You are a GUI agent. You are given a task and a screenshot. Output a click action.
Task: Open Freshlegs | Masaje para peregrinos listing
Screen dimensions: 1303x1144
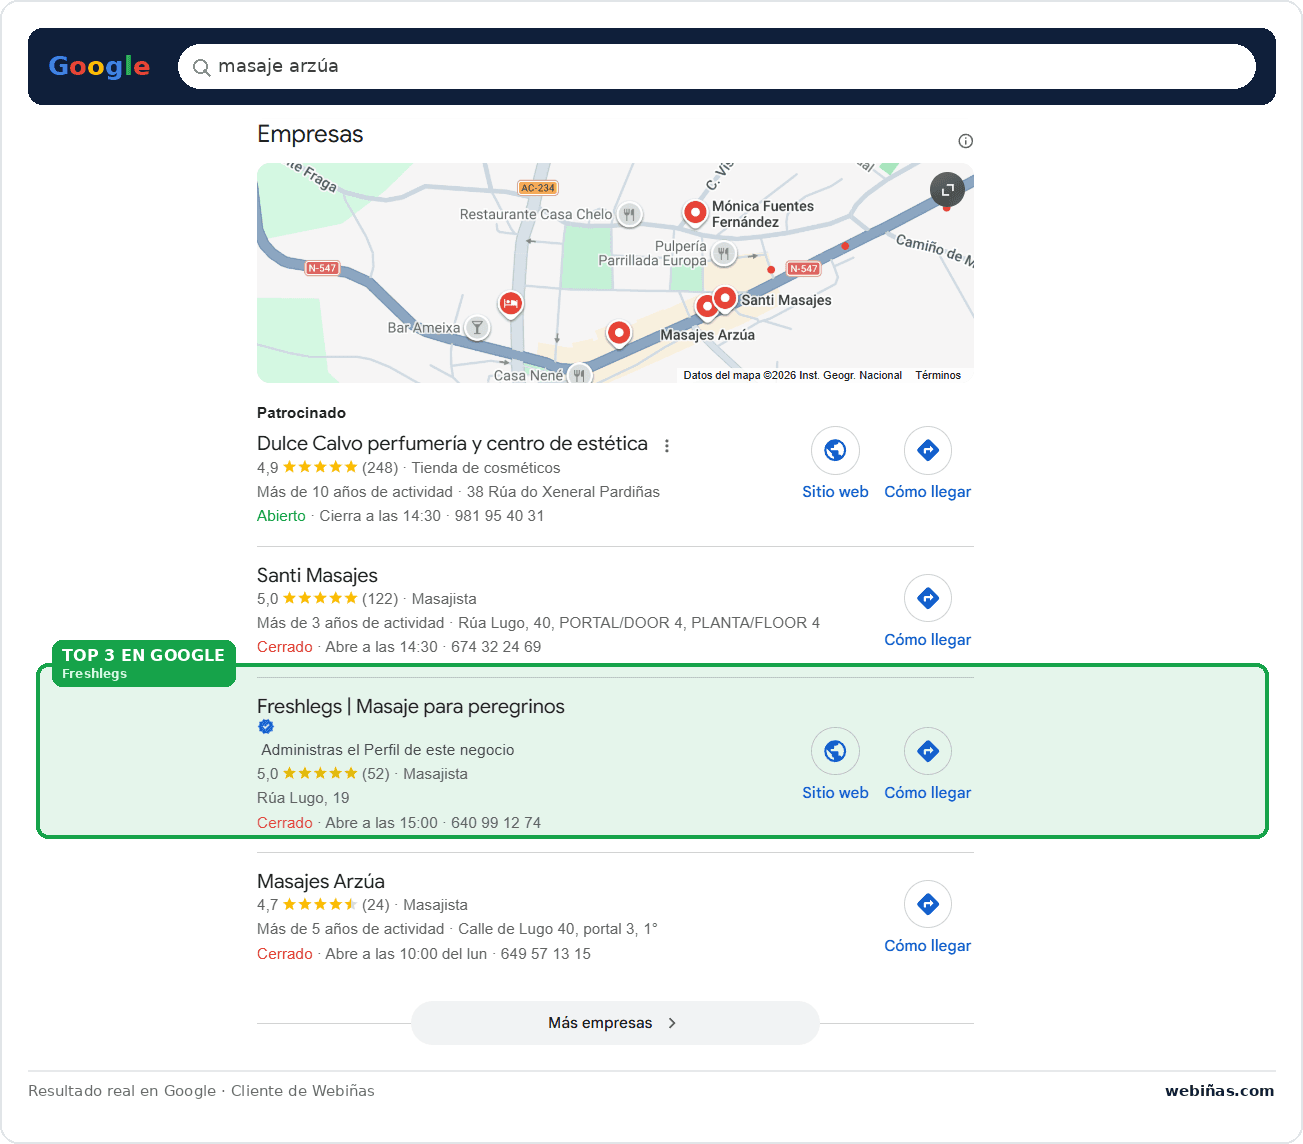[x=411, y=706]
